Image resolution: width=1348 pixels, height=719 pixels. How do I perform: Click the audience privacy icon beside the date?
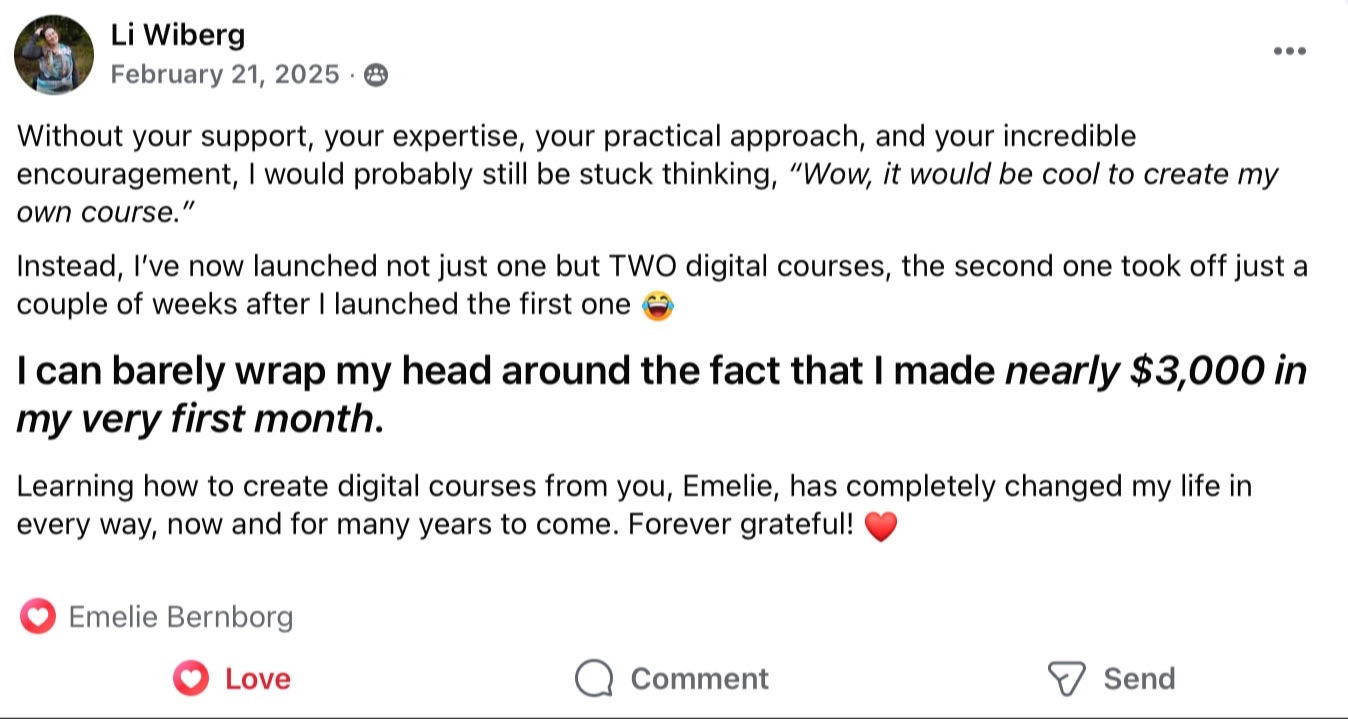[x=376, y=75]
